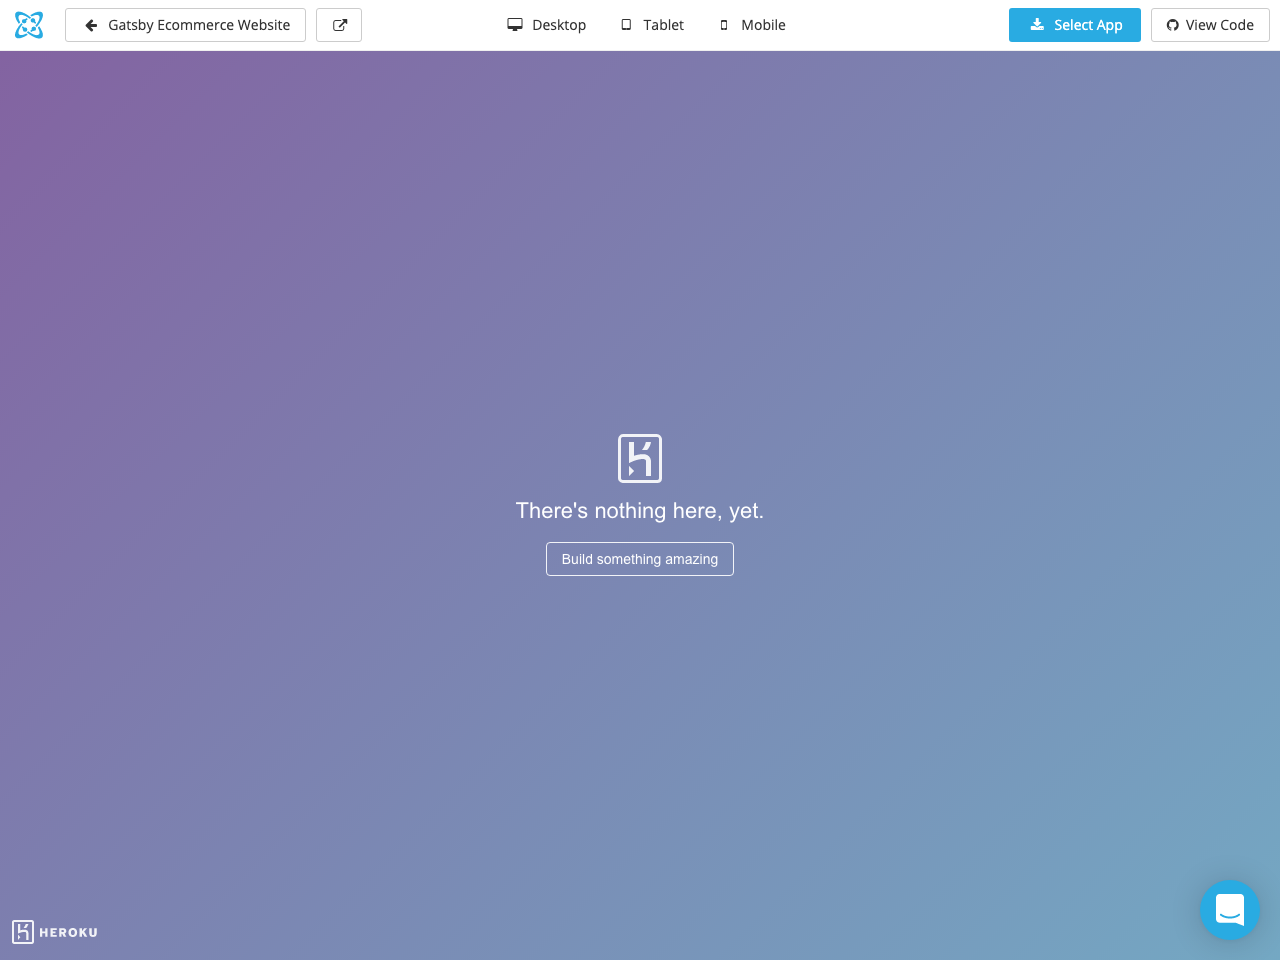Click the View Code button

pos(1210,24)
